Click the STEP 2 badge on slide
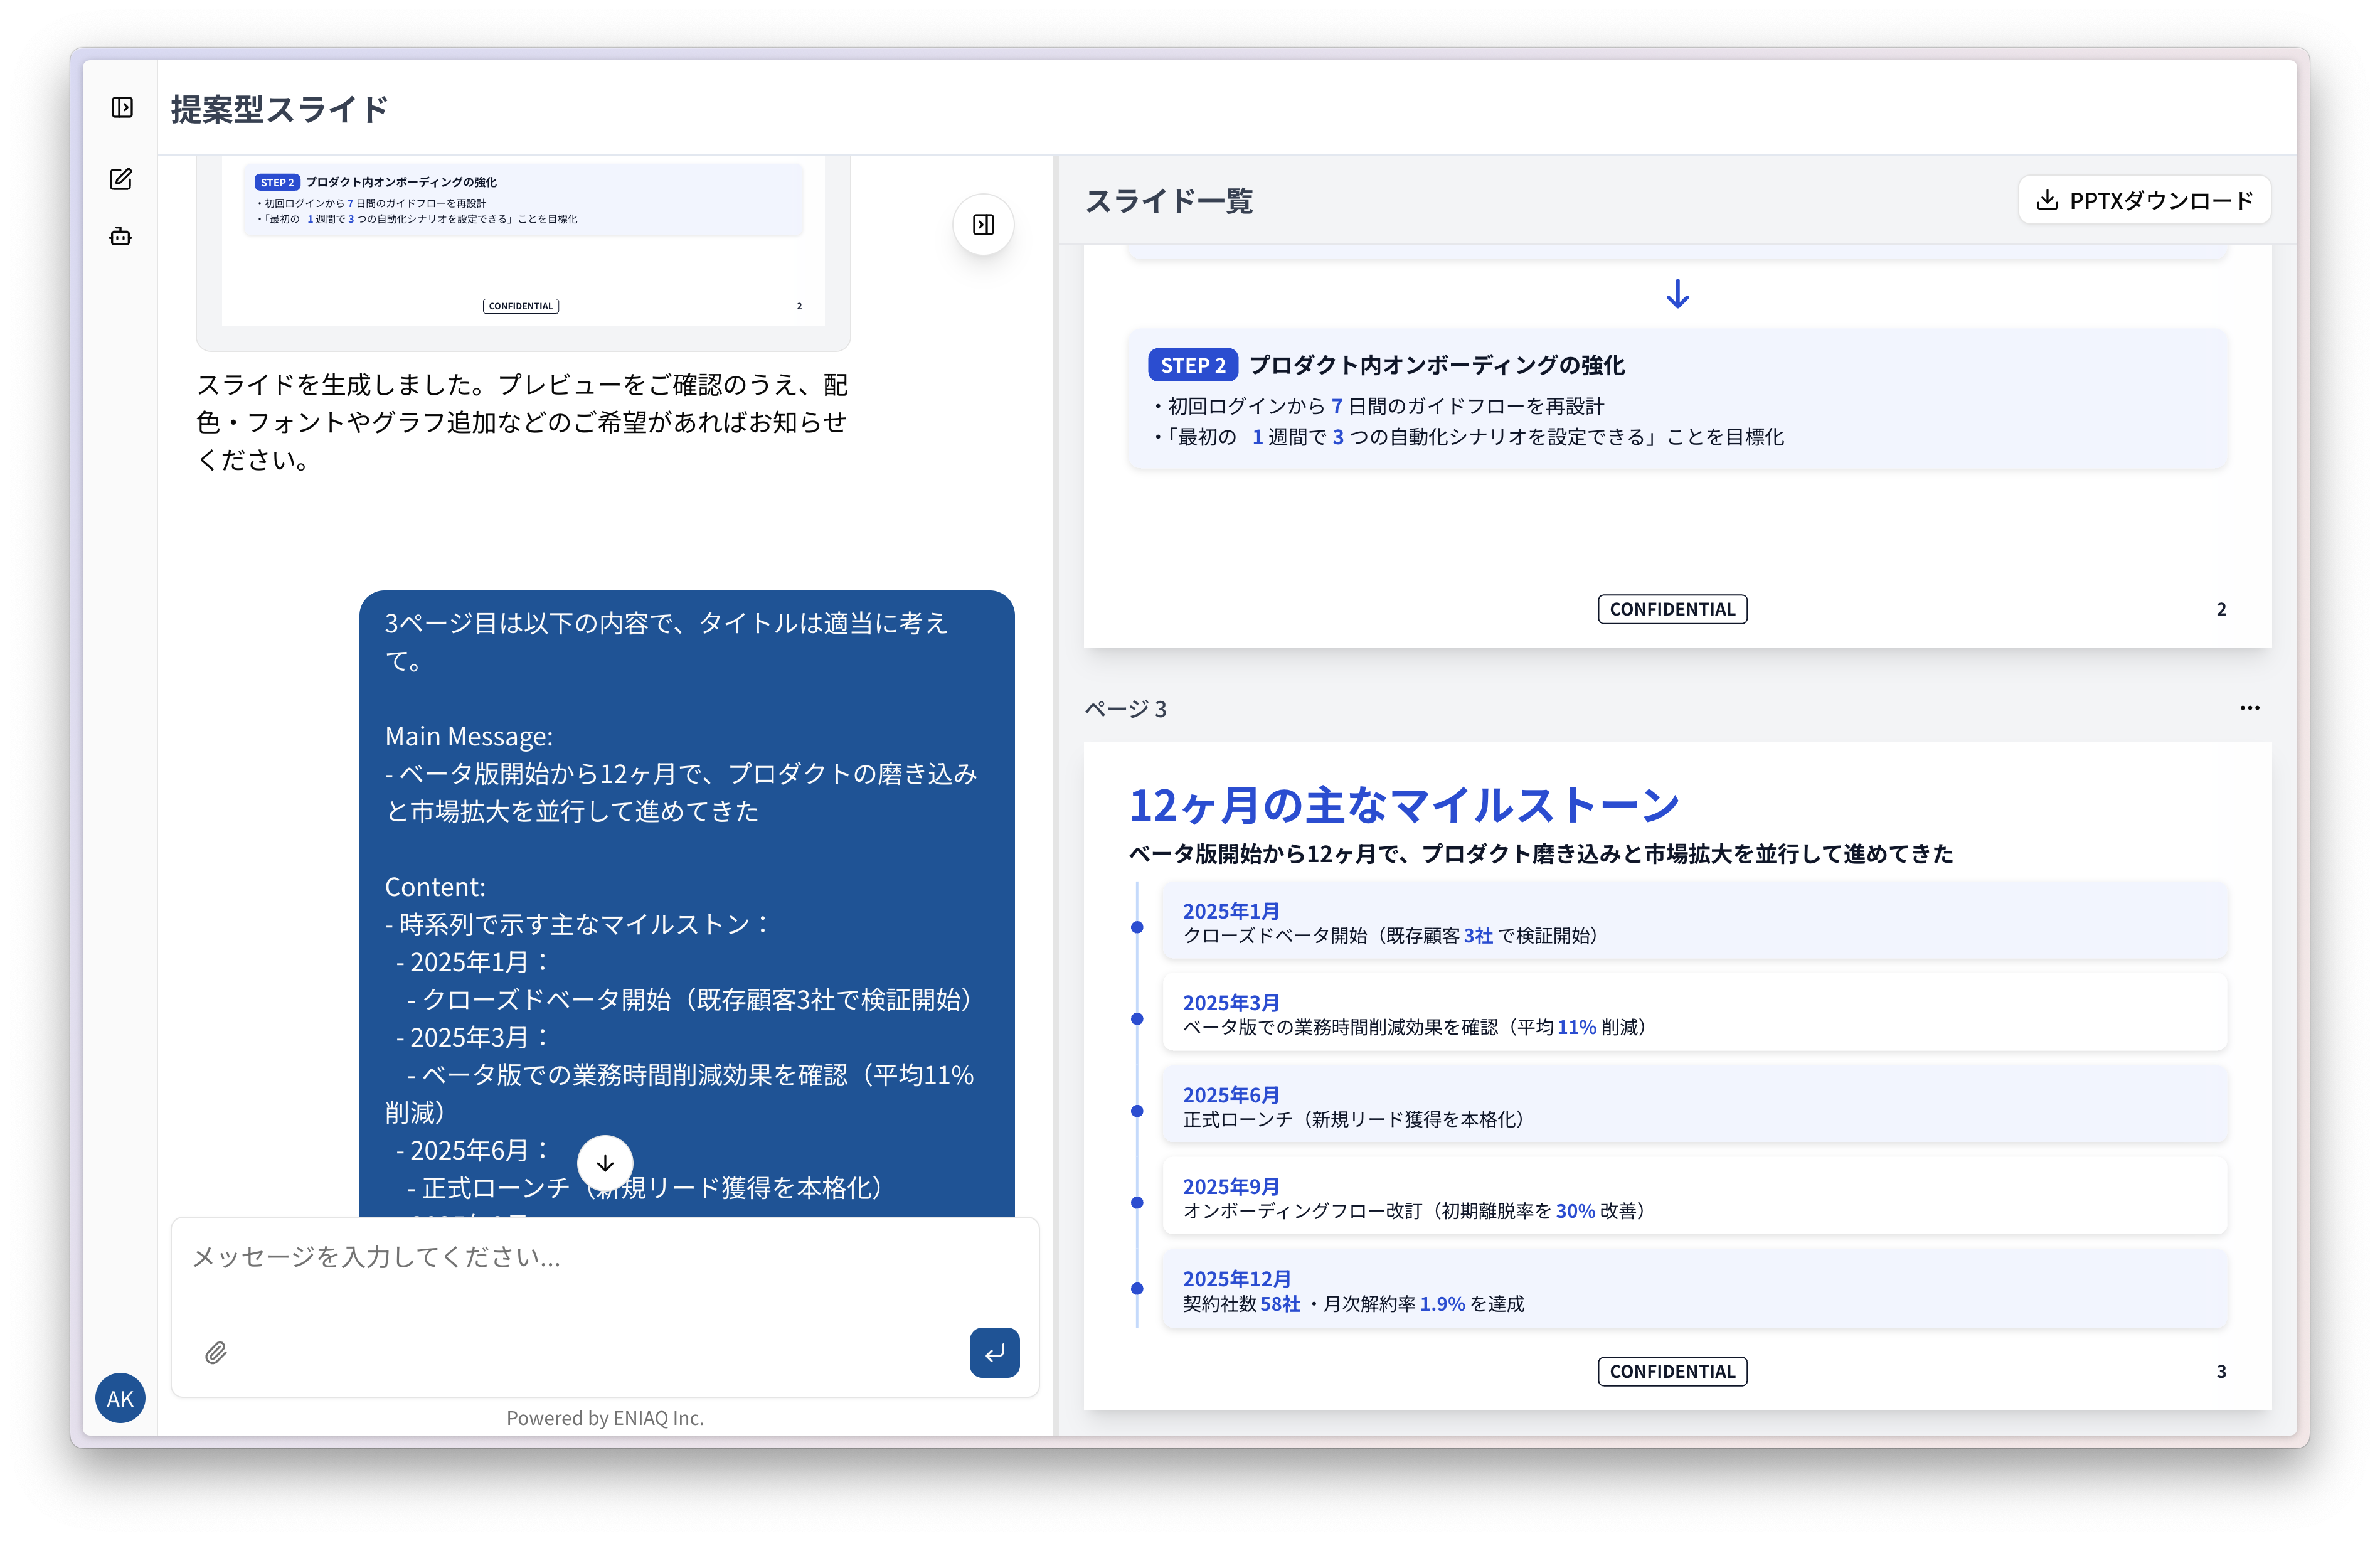The image size is (2380, 1541). 1192,365
